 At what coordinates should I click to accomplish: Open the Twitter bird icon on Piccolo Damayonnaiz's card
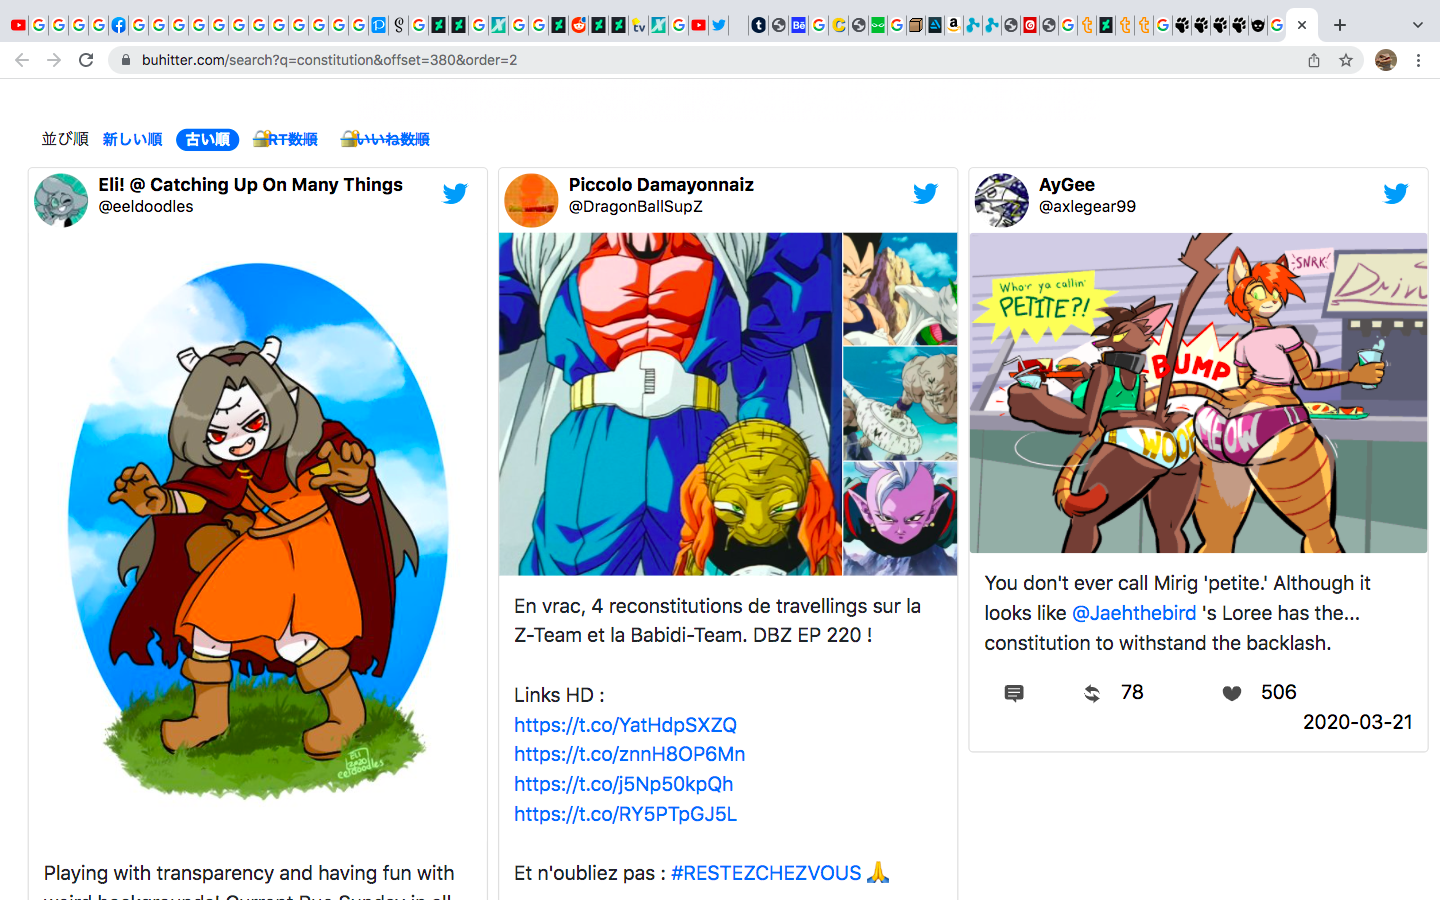tap(925, 194)
